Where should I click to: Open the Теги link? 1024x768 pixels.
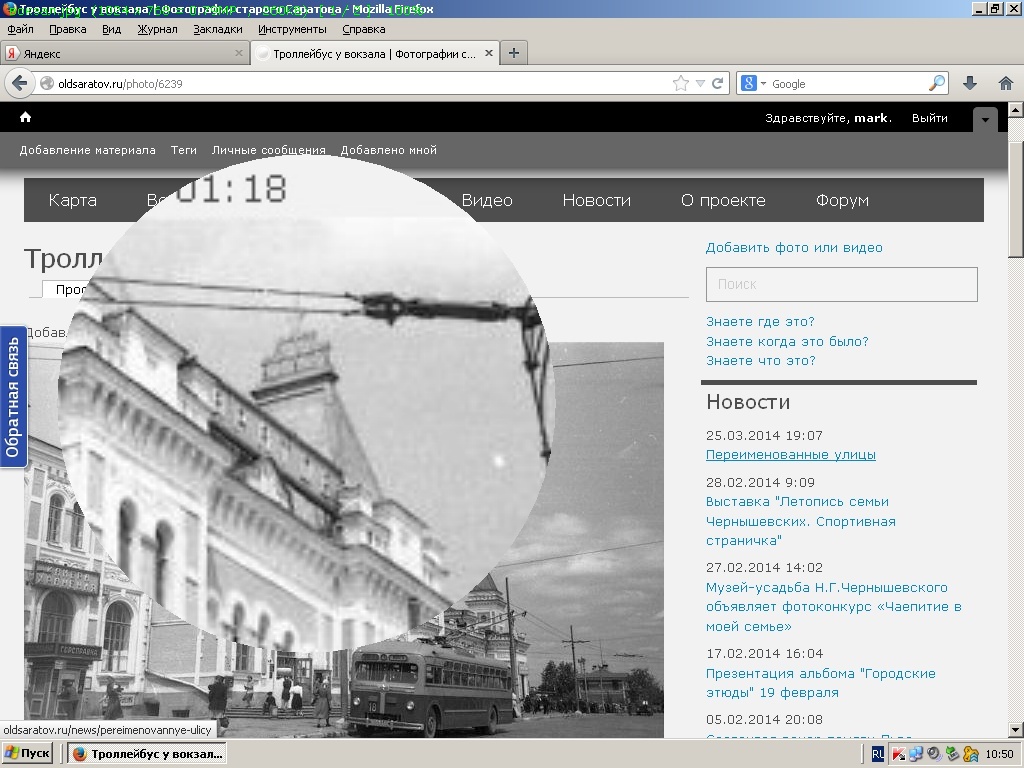[x=184, y=150]
